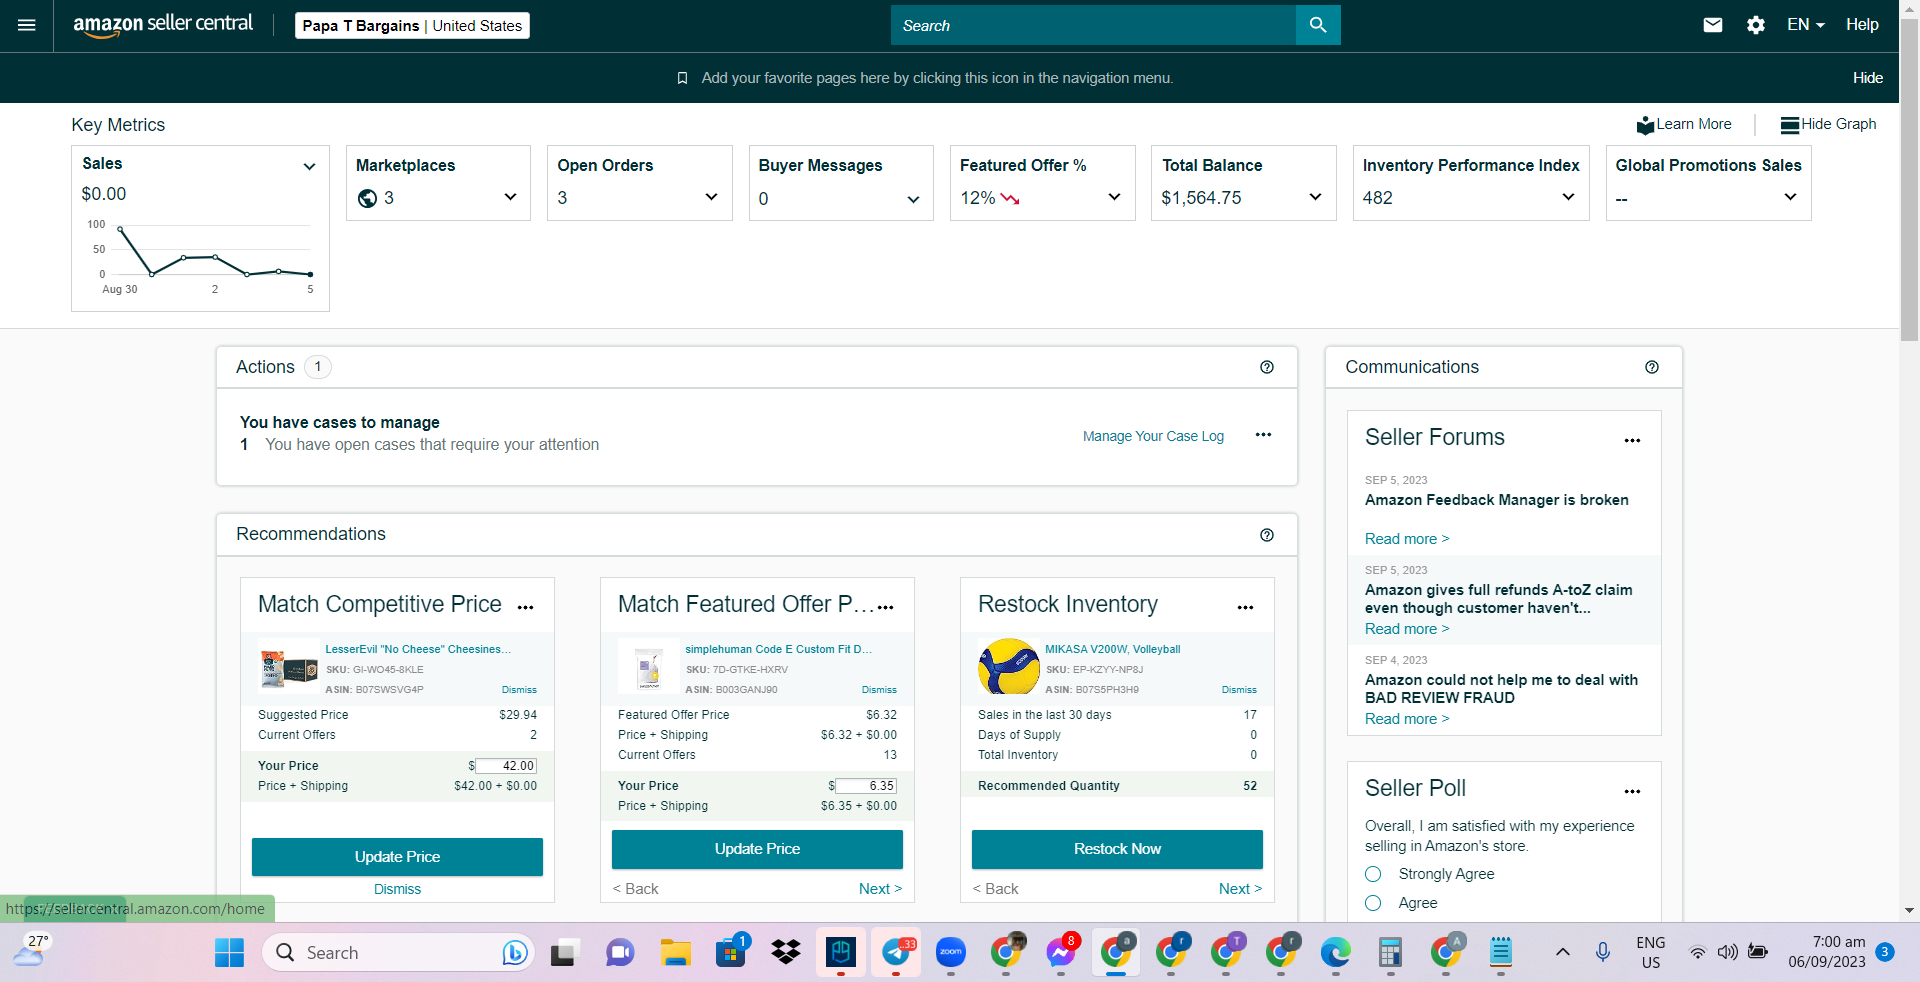Open the LesserEvil "No Cheese" product link
The image size is (1920, 982).
point(418,649)
